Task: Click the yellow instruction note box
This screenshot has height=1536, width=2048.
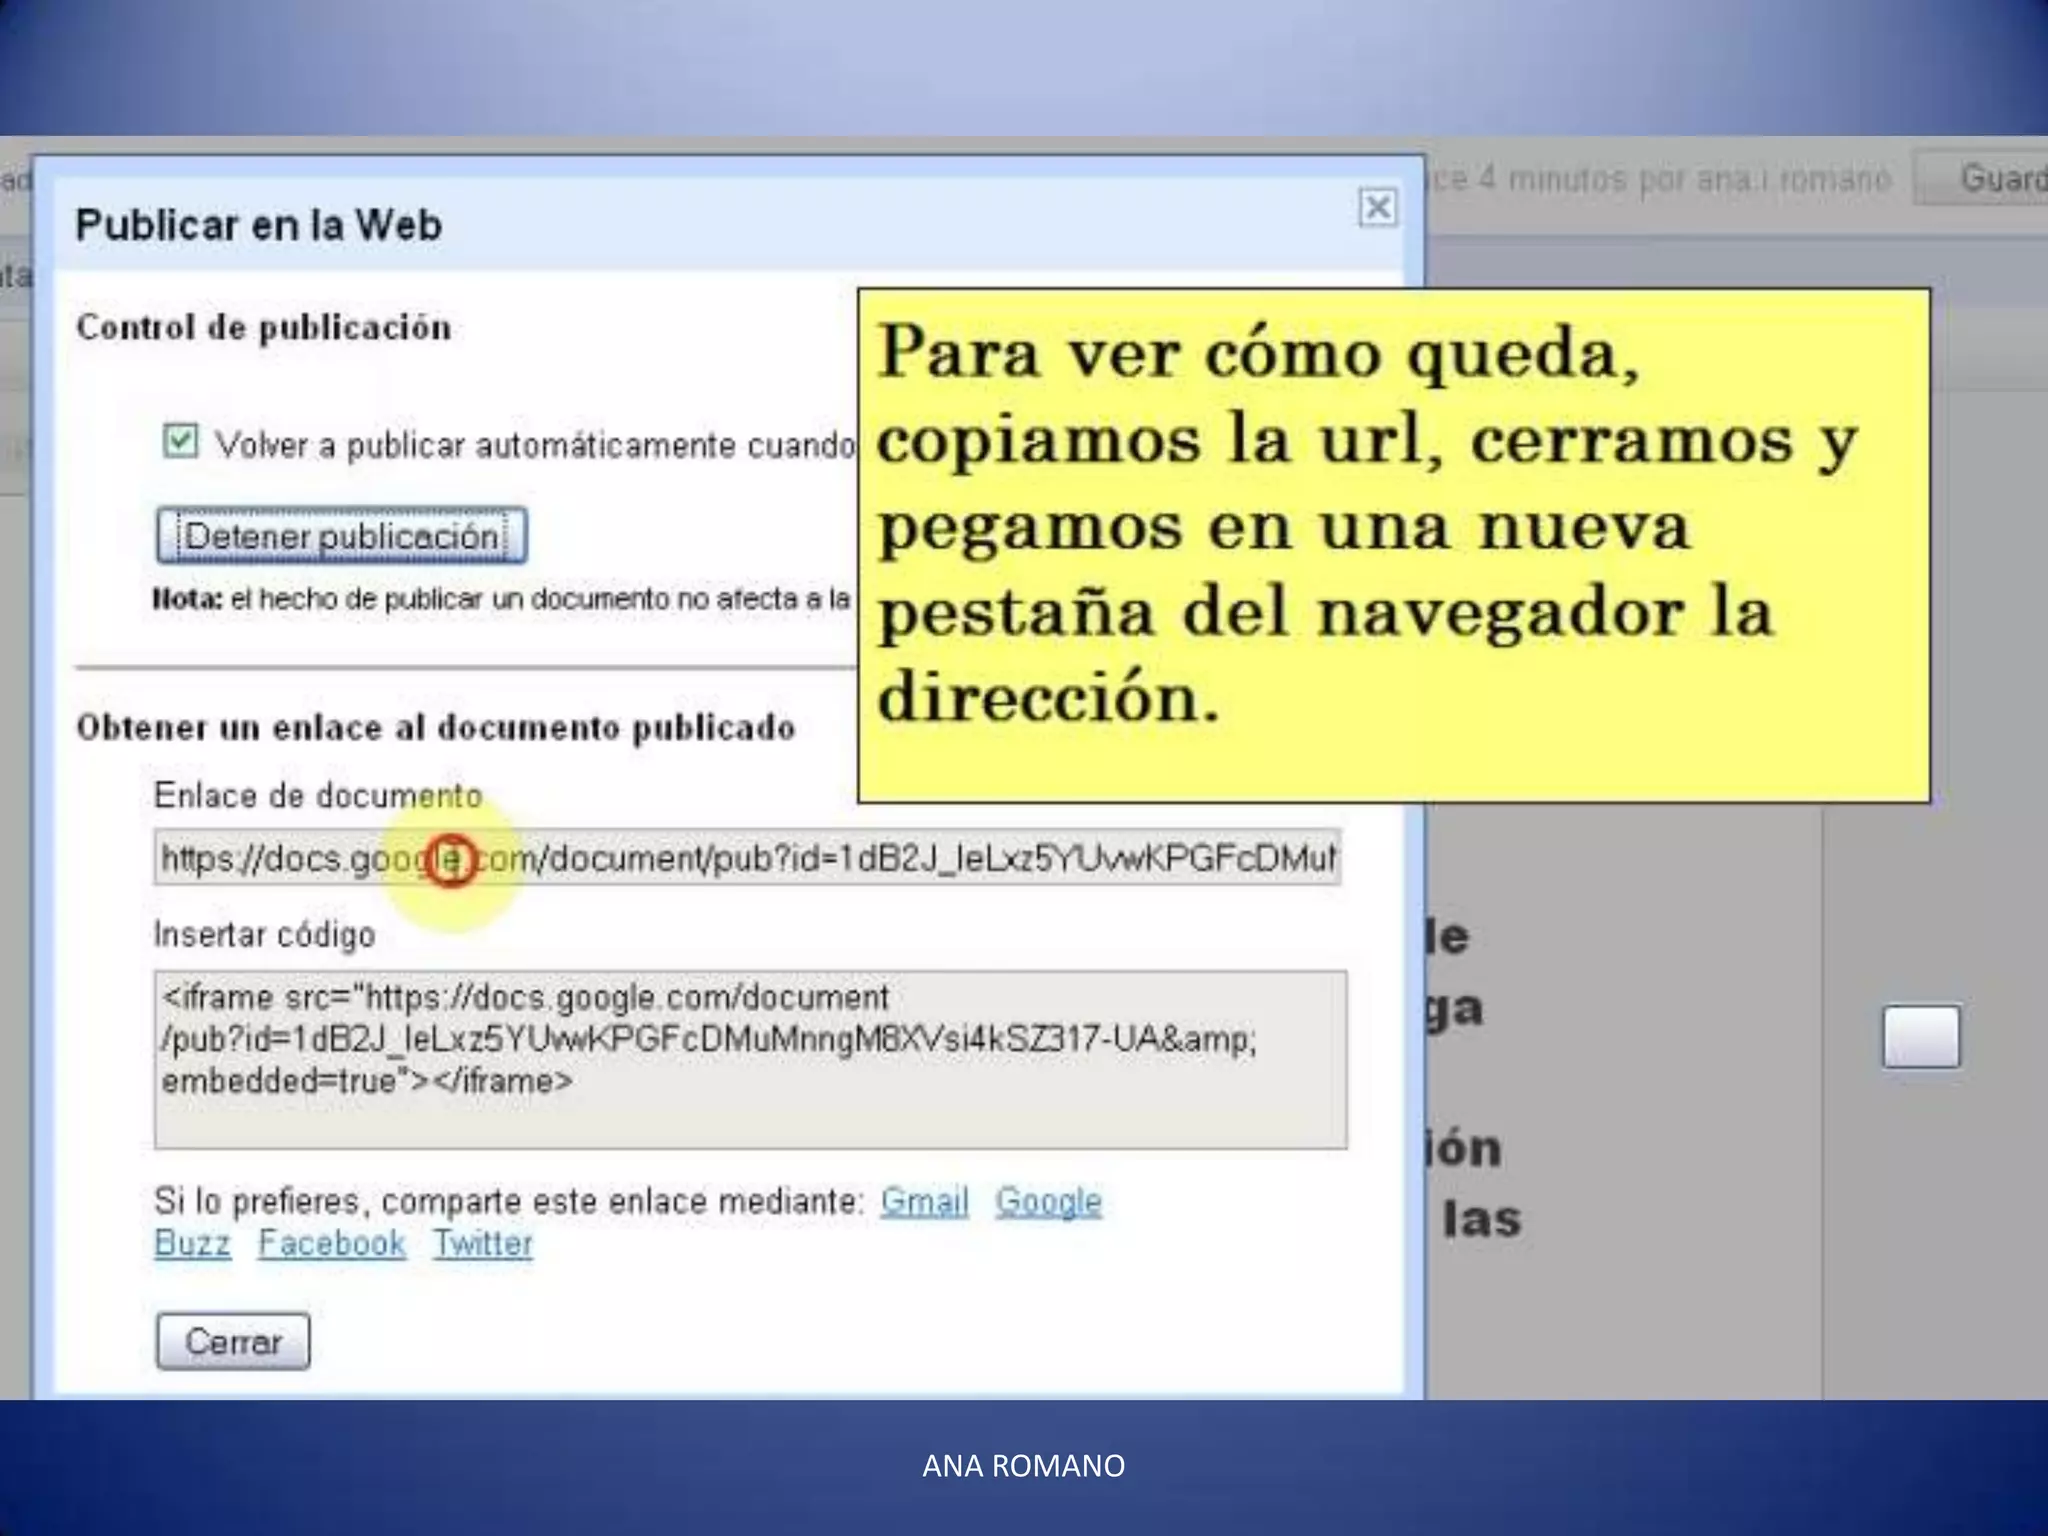Action: [1393, 545]
